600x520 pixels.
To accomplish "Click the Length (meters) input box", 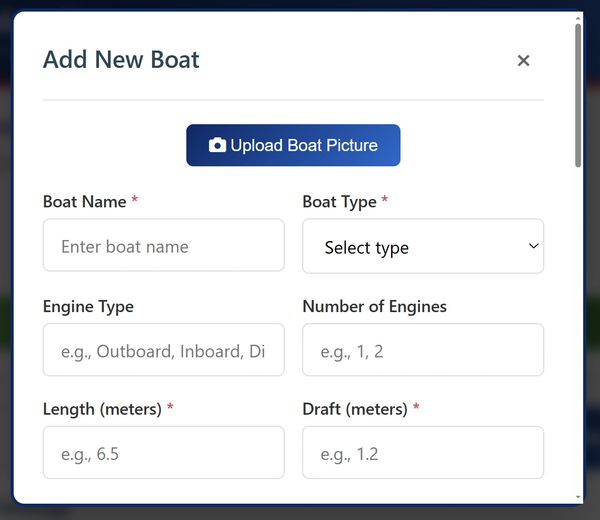I will [163, 454].
